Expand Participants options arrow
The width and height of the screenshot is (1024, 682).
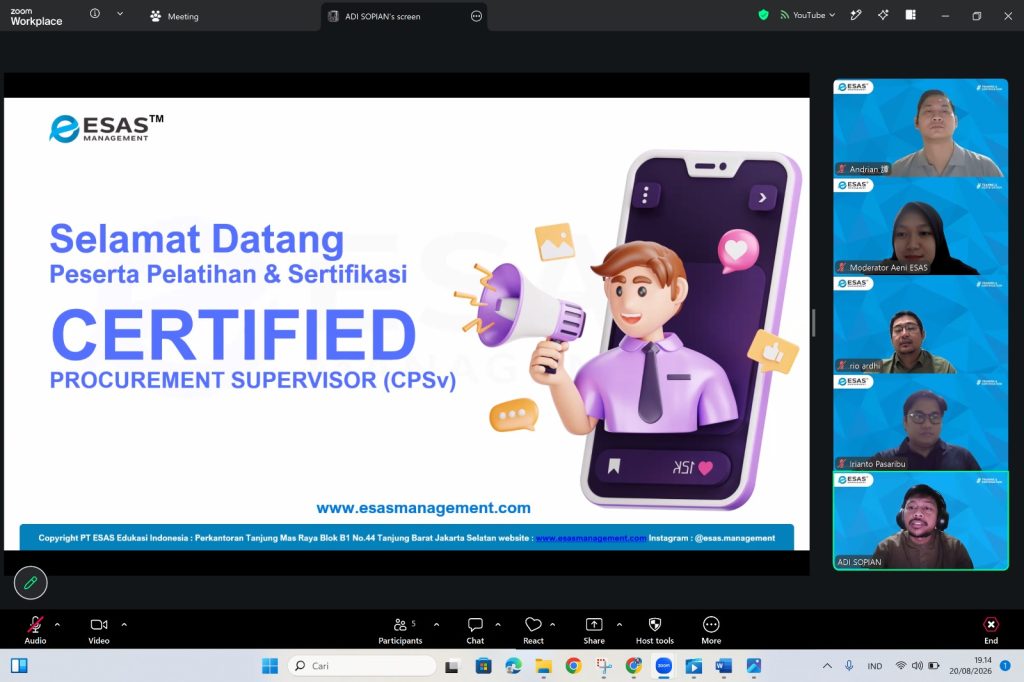coord(436,625)
